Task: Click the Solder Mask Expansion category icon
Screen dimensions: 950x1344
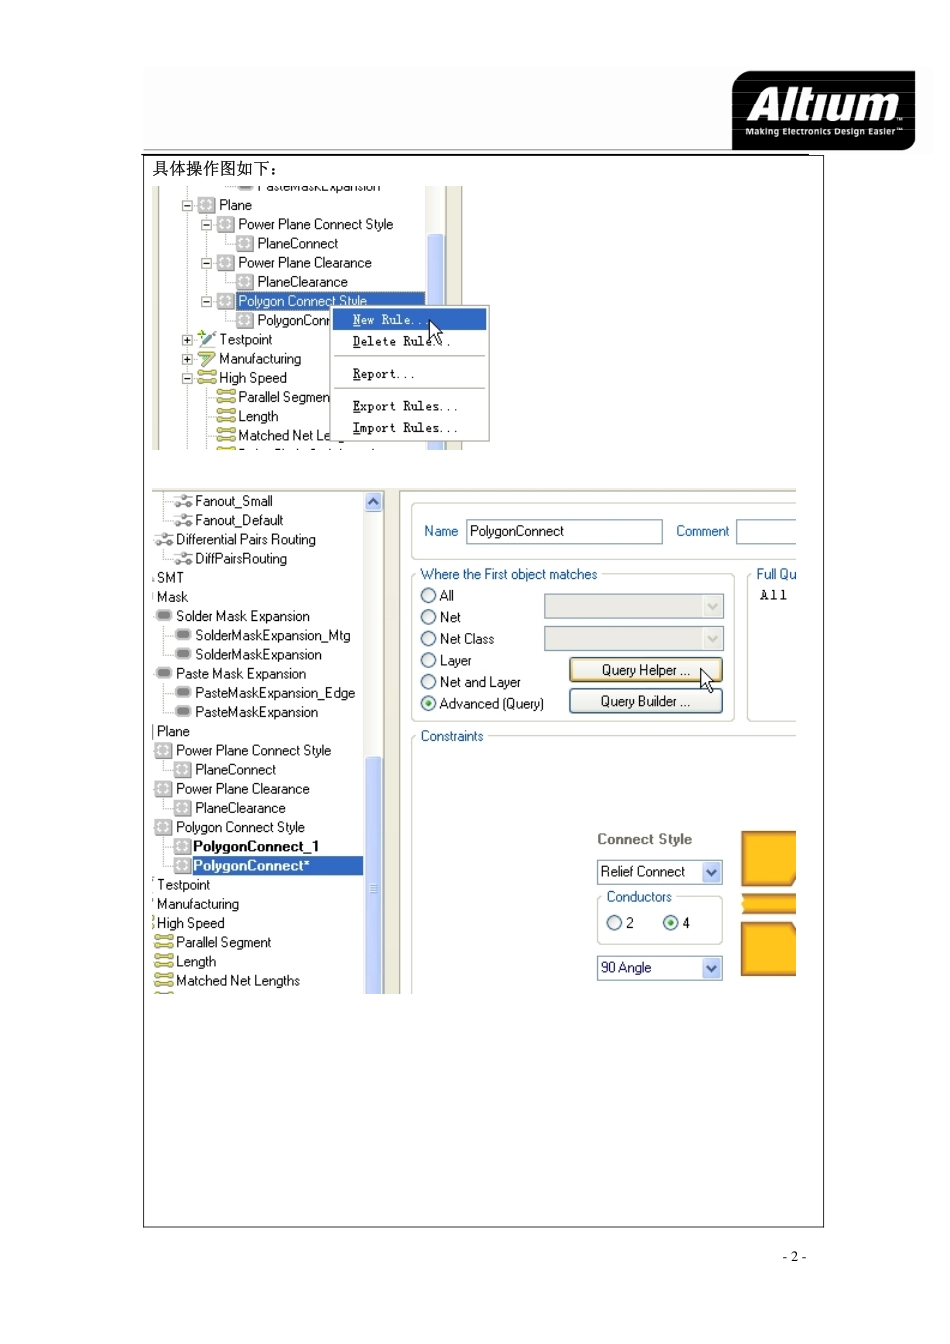Action: pyautogui.click(x=164, y=616)
